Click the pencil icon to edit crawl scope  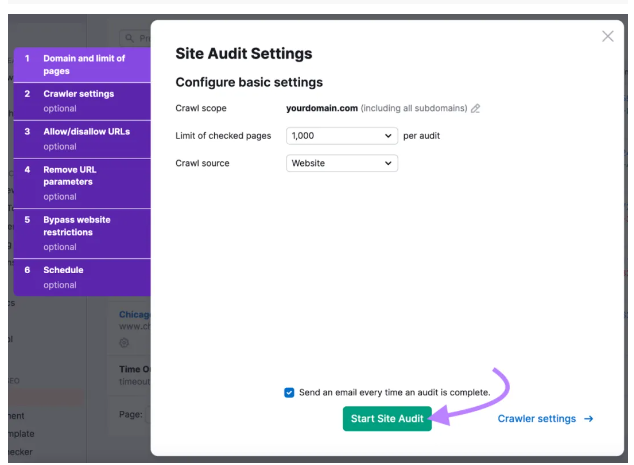click(x=476, y=108)
